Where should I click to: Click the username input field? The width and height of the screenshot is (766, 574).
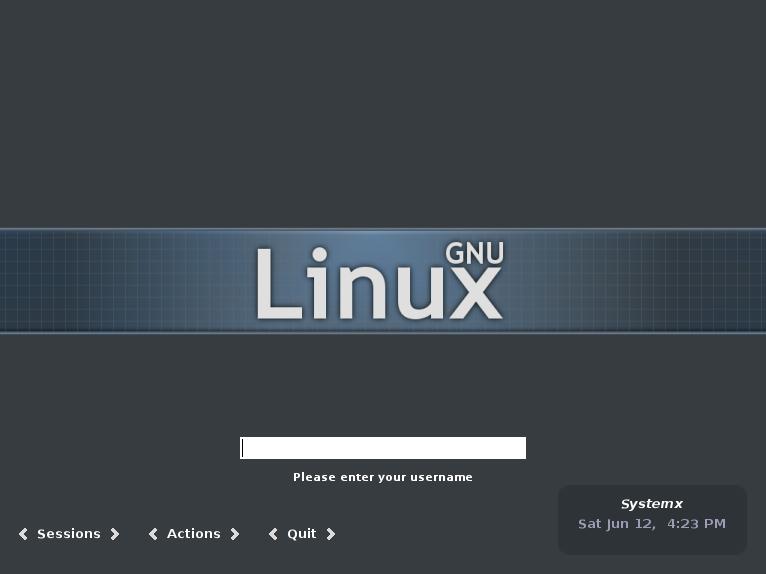click(383, 448)
